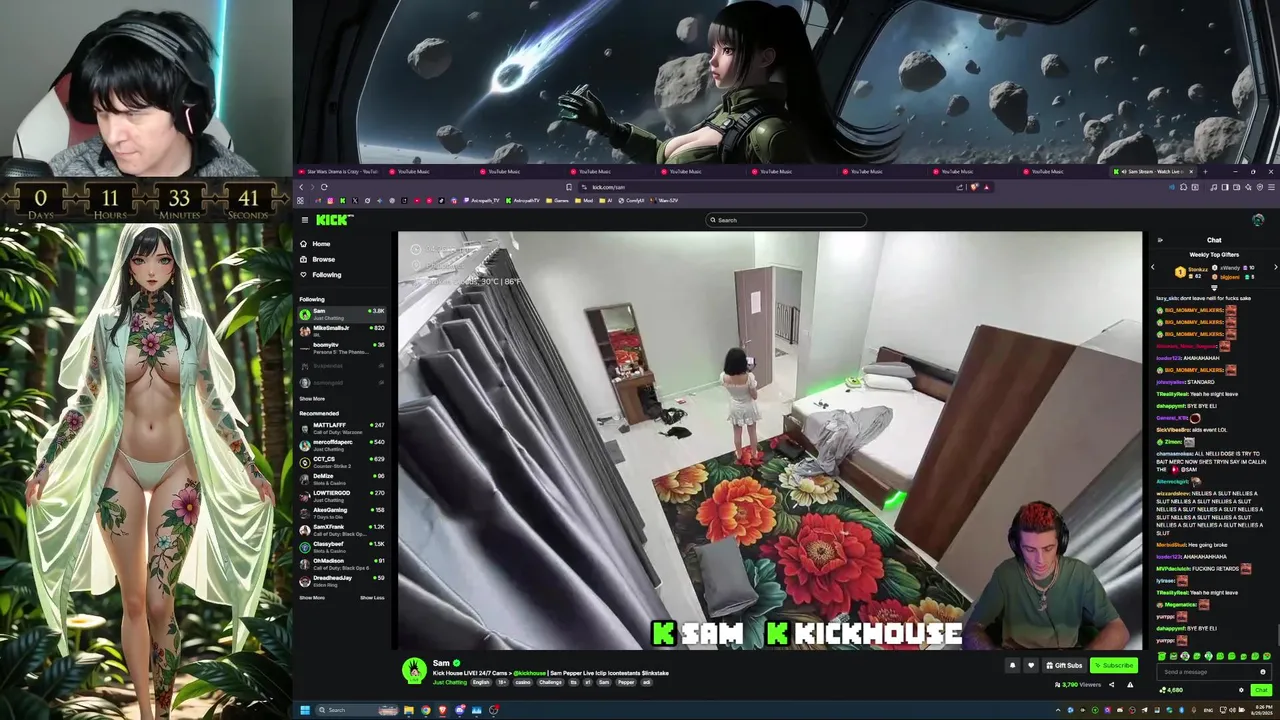
Task: Open Browse in Kick sidebar
Action: coord(316,259)
